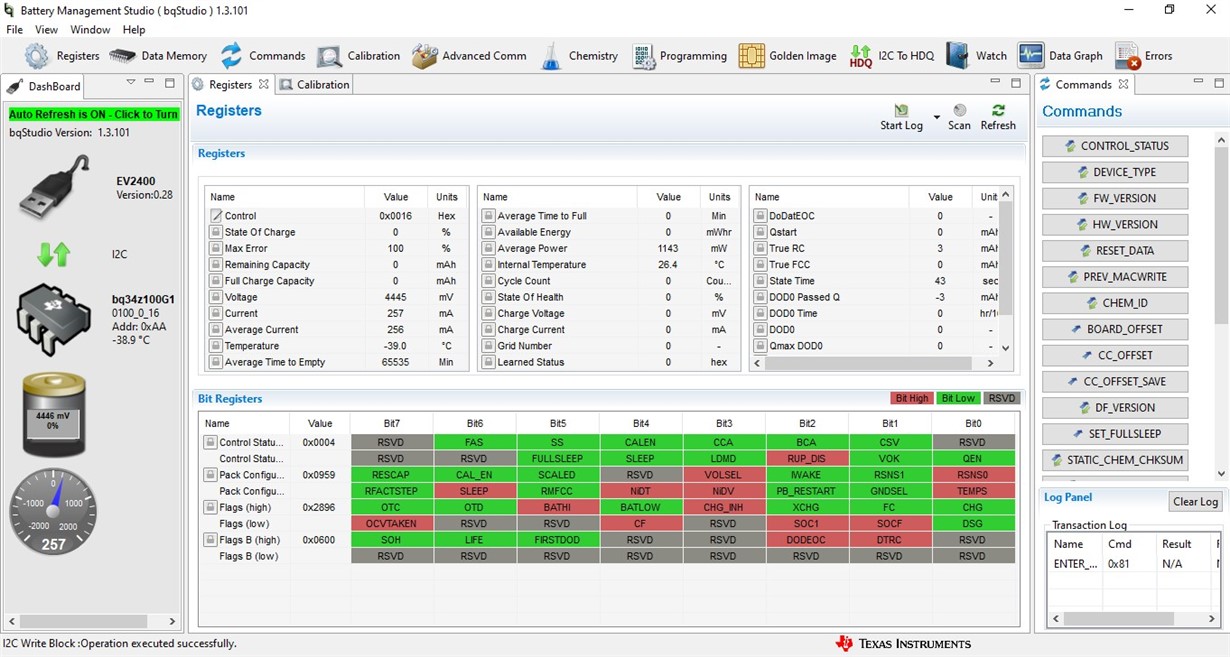Open the Registers toolbar icon

point(37,56)
